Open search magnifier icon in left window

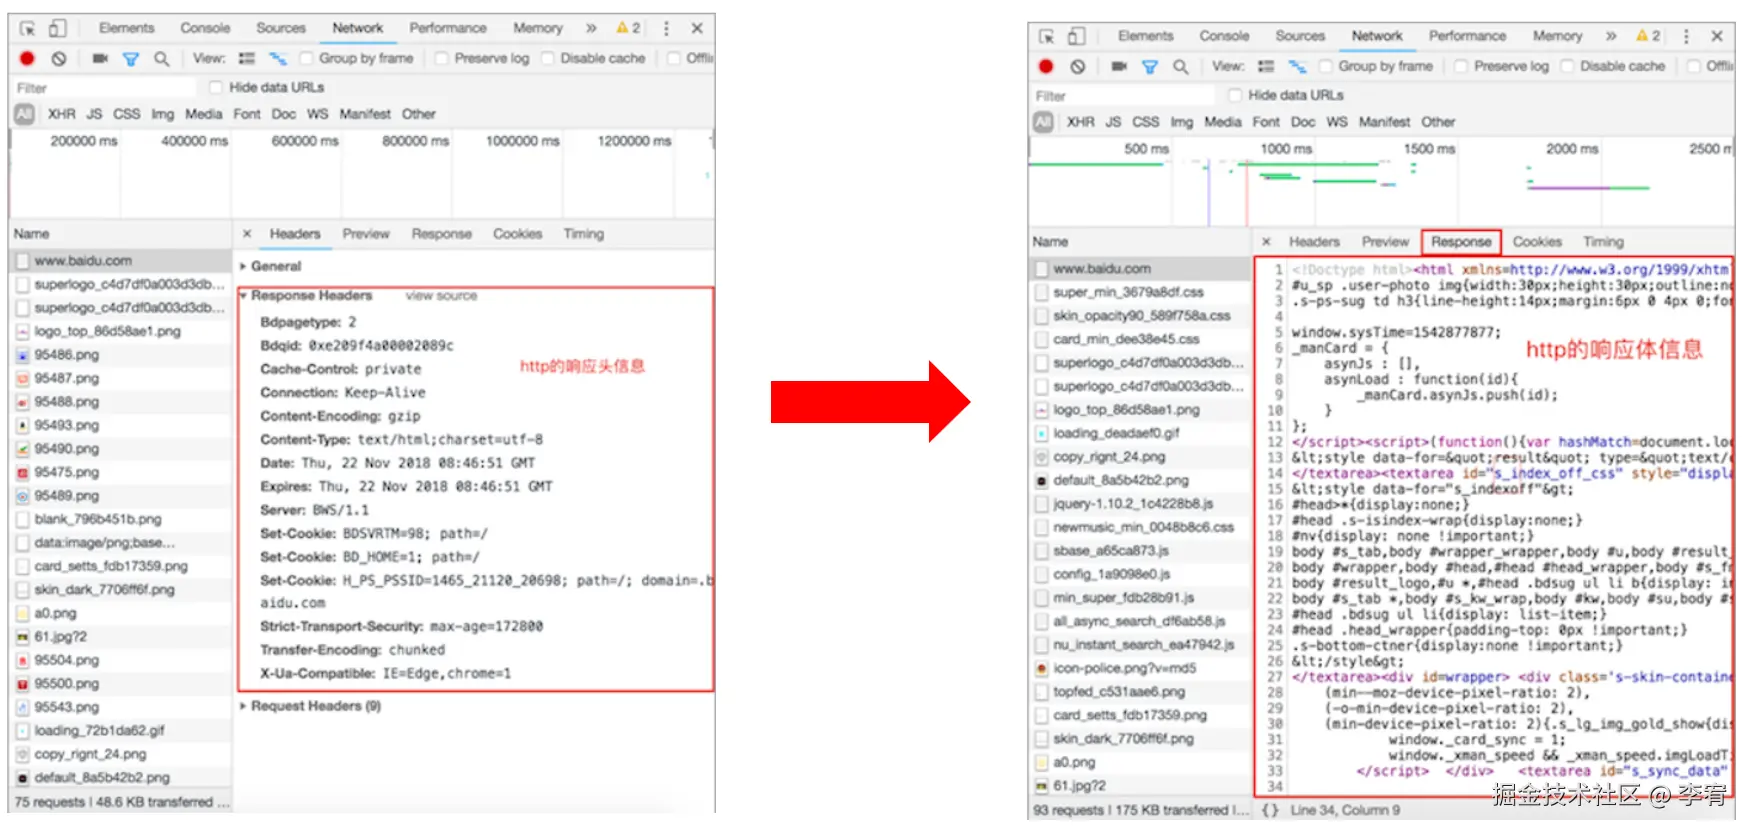(x=161, y=59)
